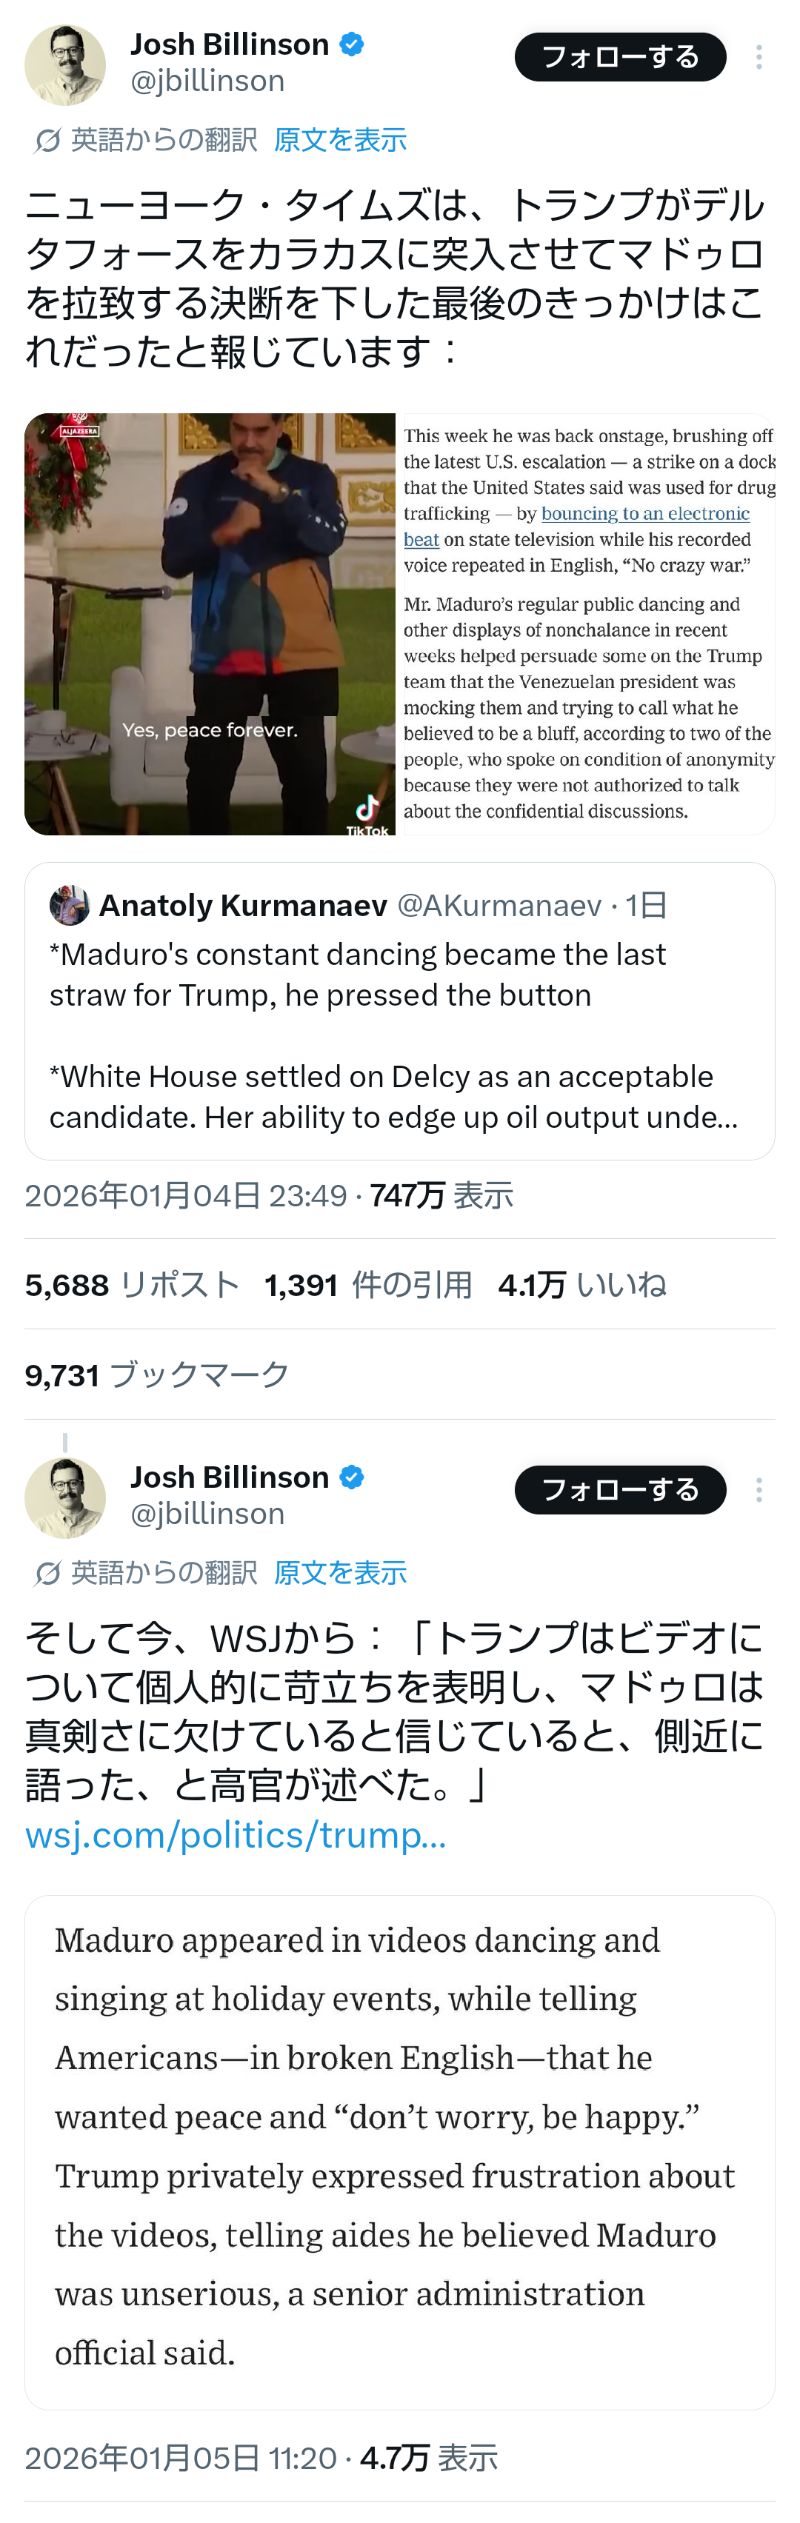Click Anatoly Kurmanaev's small avatar in quoted tweet

[69, 905]
